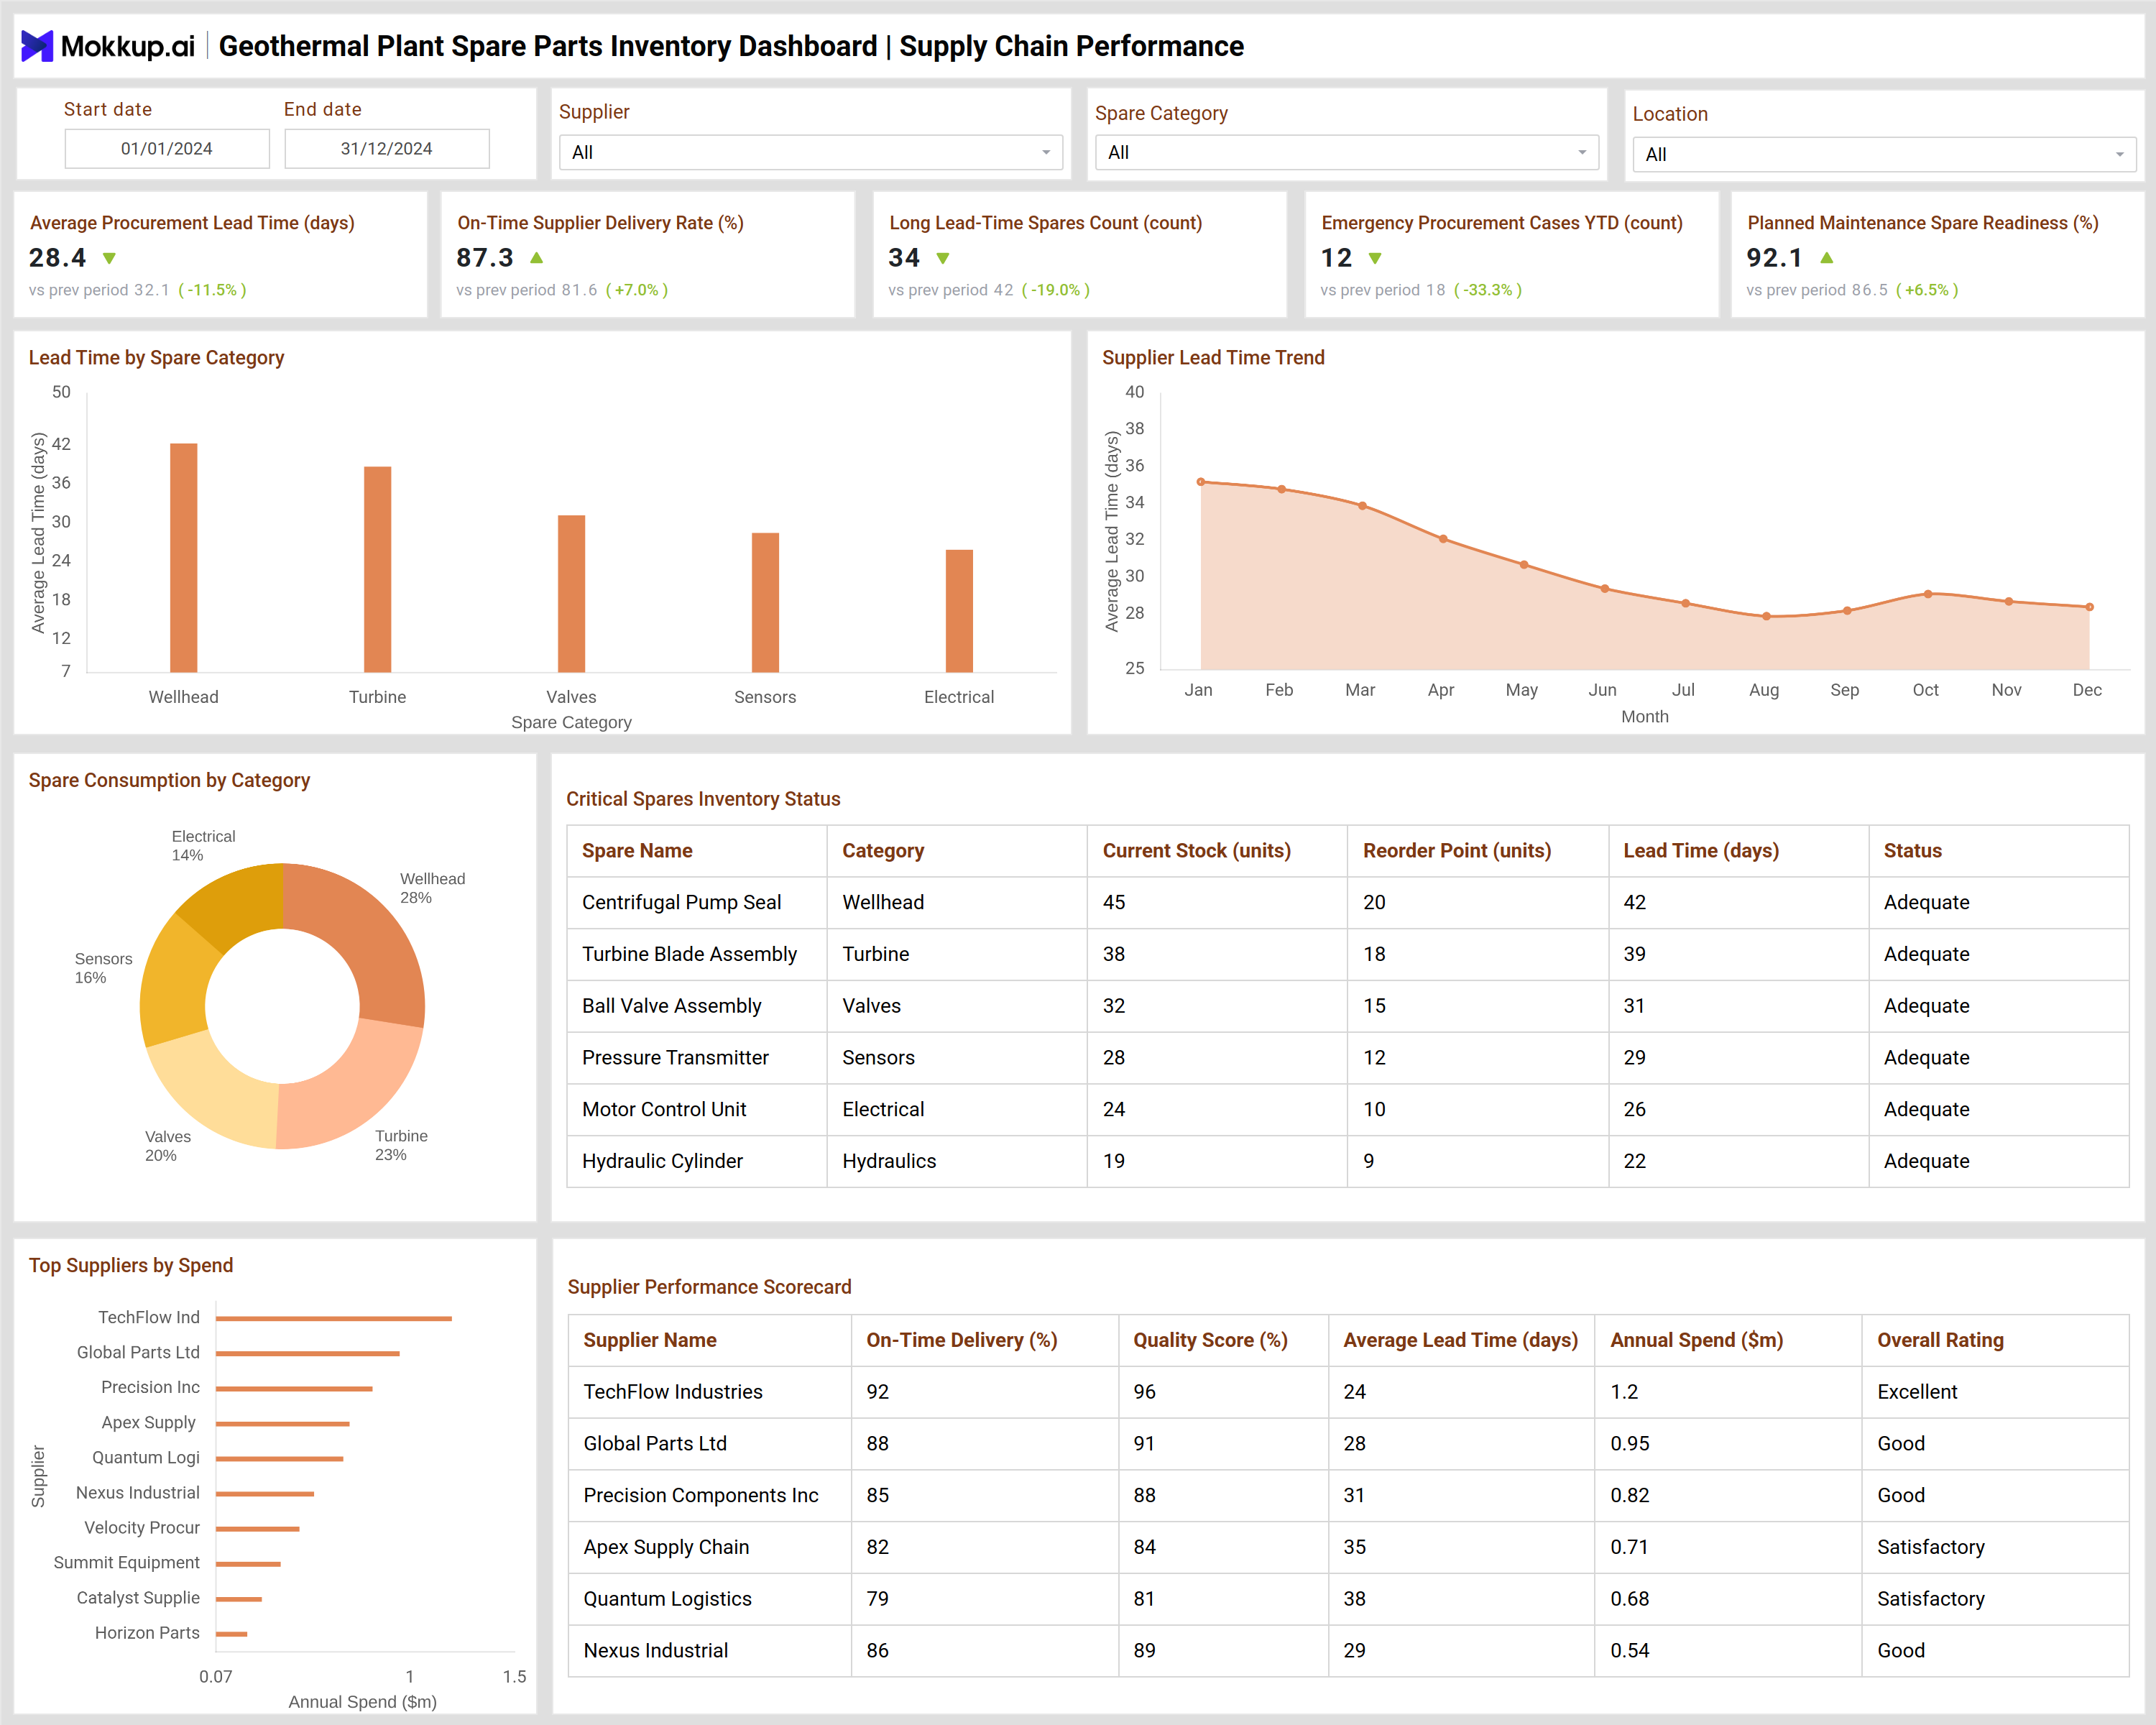Select the Sensors bar in Lead Time chart

point(765,602)
